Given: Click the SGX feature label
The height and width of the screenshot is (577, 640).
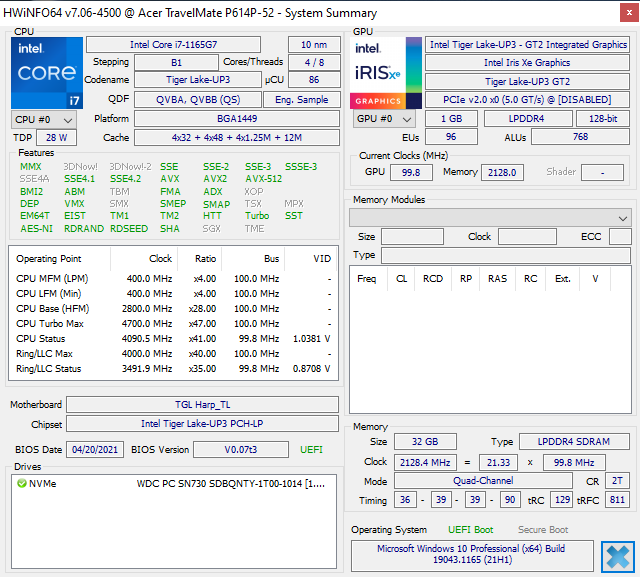Looking at the screenshot, I should (x=211, y=229).
